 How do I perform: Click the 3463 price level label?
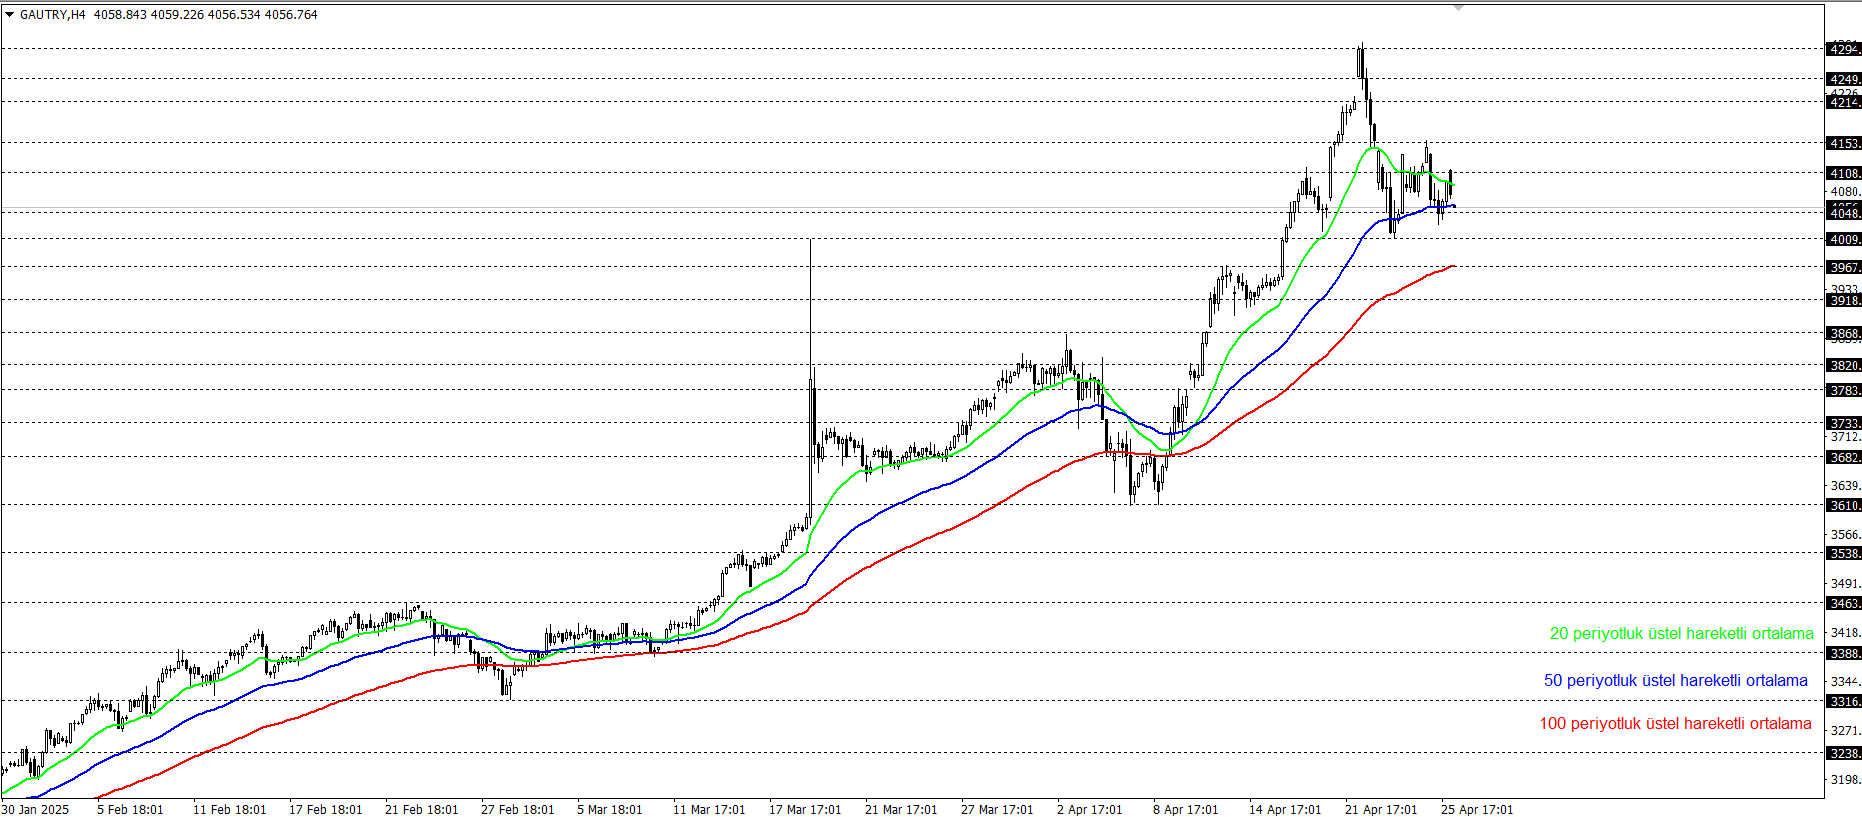tap(1844, 604)
